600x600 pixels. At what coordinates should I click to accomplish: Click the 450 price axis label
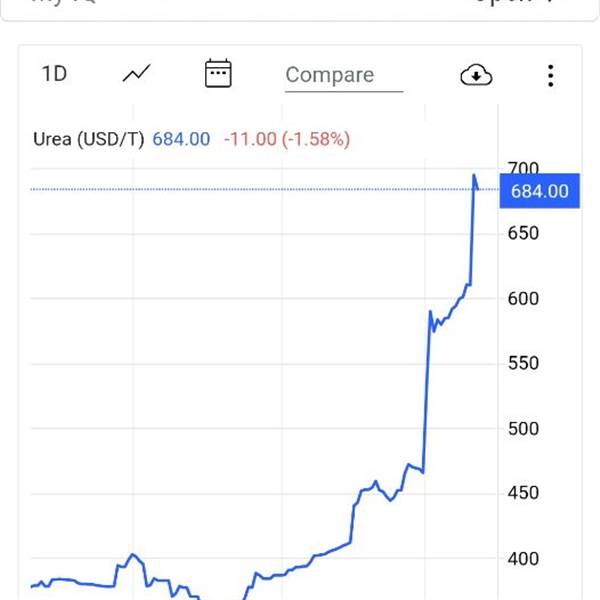(524, 493)
